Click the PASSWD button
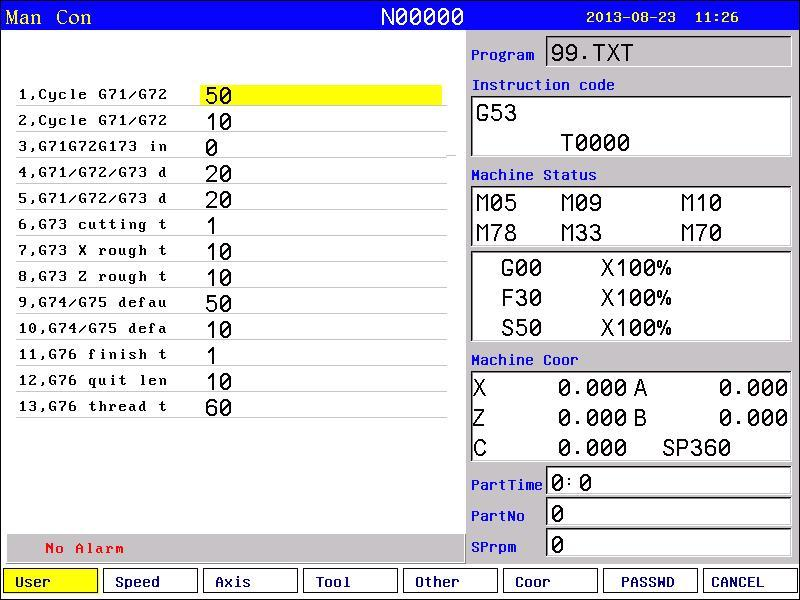The height and width of the screenshot is (600, 800). (x=651, y=581)
